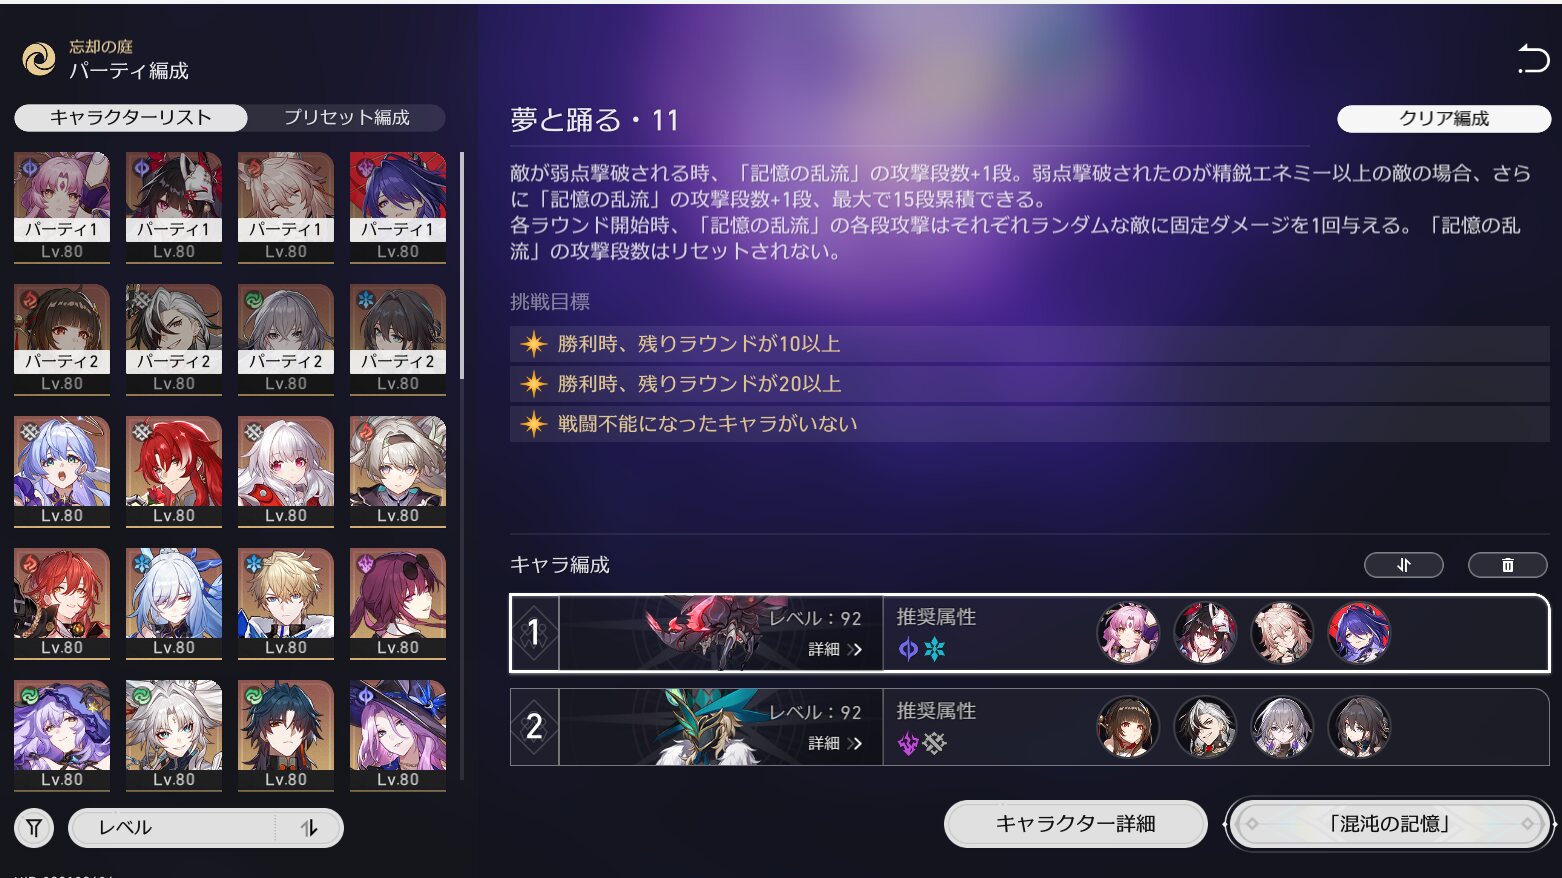1562x878 pixels.
Task: Select the blue-haired masked portrait in team 1
Action: (1358, 633)
